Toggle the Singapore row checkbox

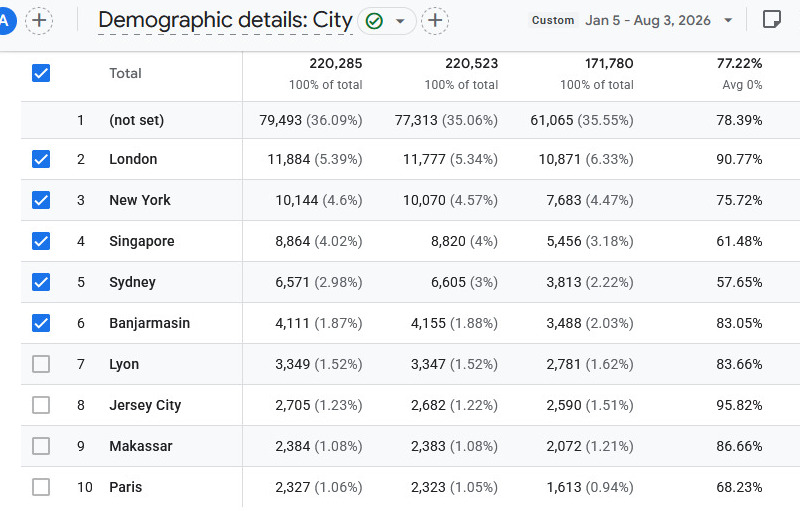(41, 241)
